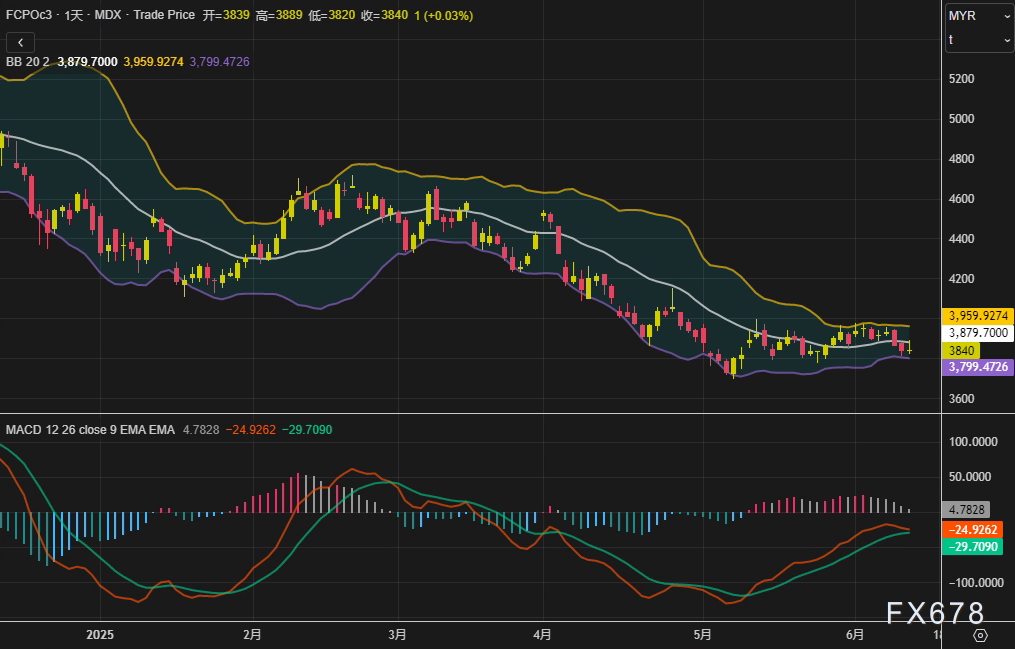Screen dimensions: 1015x649
Task: Click the purple 3,799.4726 lower band label
Action: (979, 367)
